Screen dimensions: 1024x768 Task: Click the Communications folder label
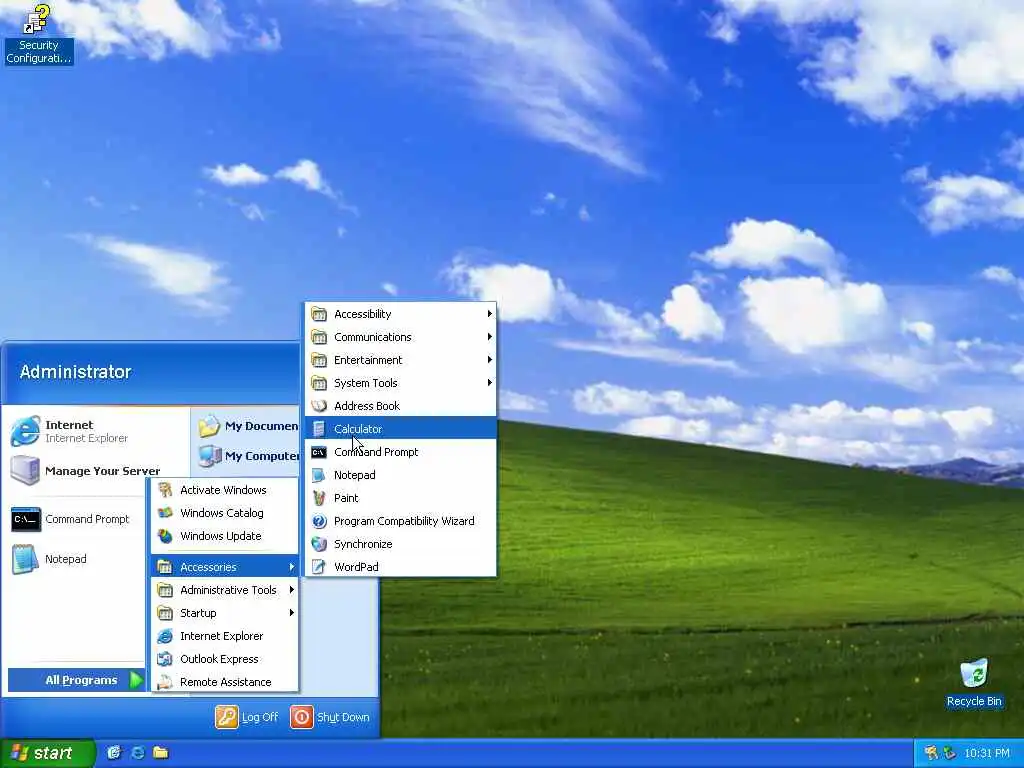pos(373,337)
